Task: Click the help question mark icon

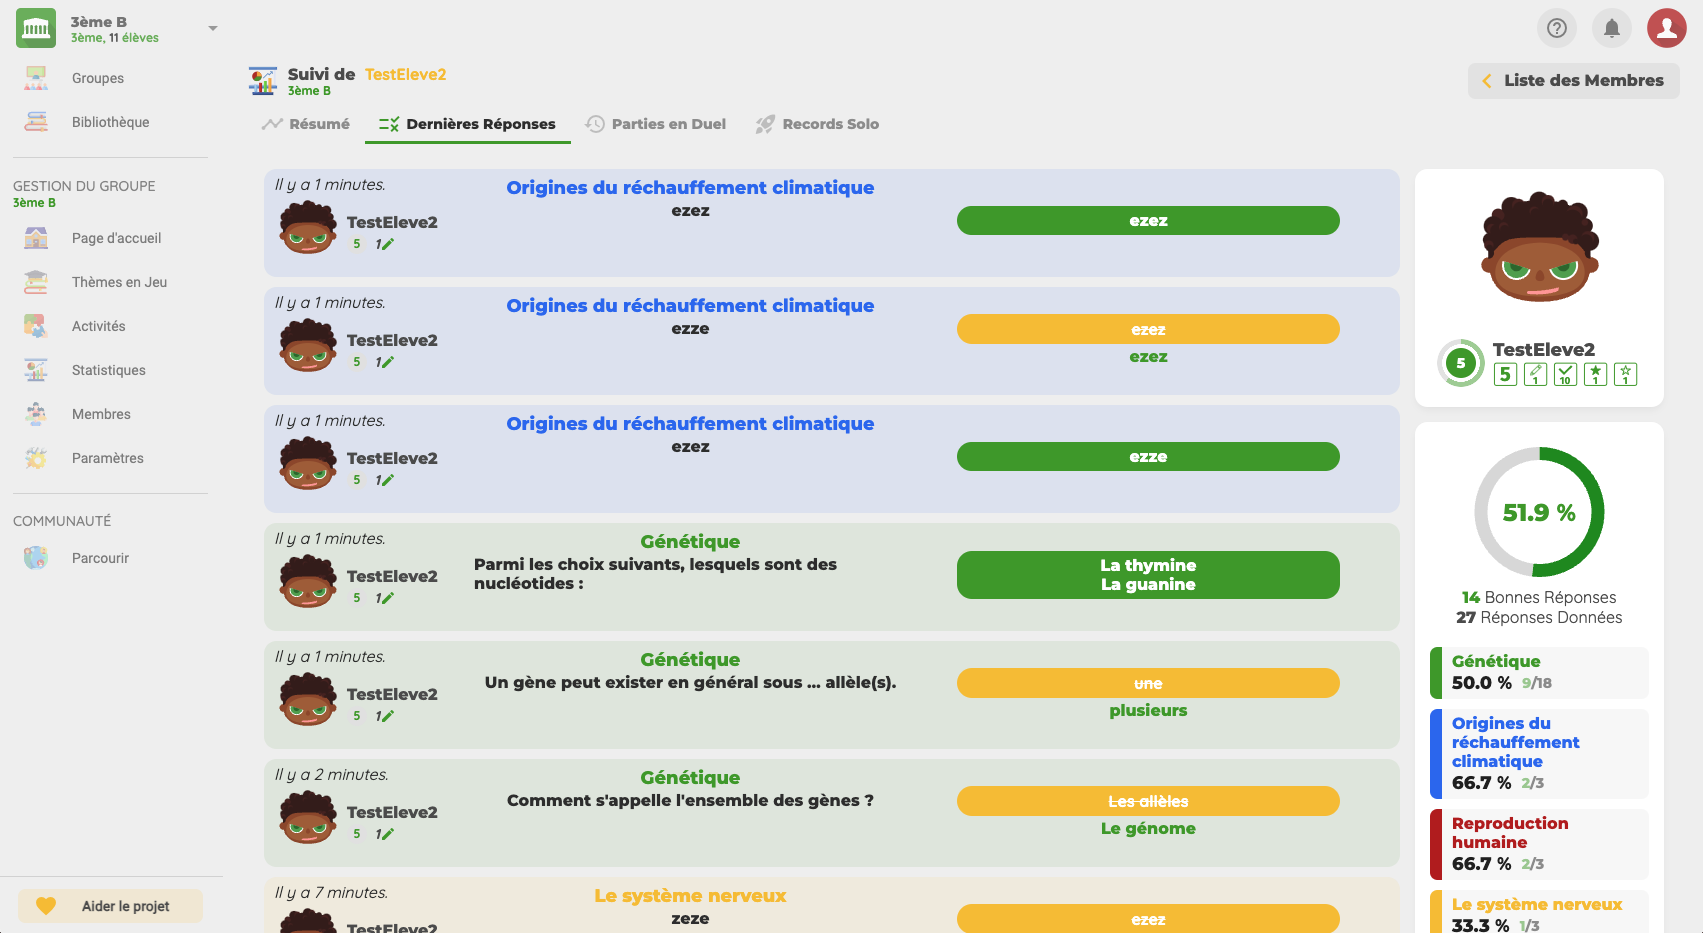Action: pyautogui.click(x=1557, y=28)
